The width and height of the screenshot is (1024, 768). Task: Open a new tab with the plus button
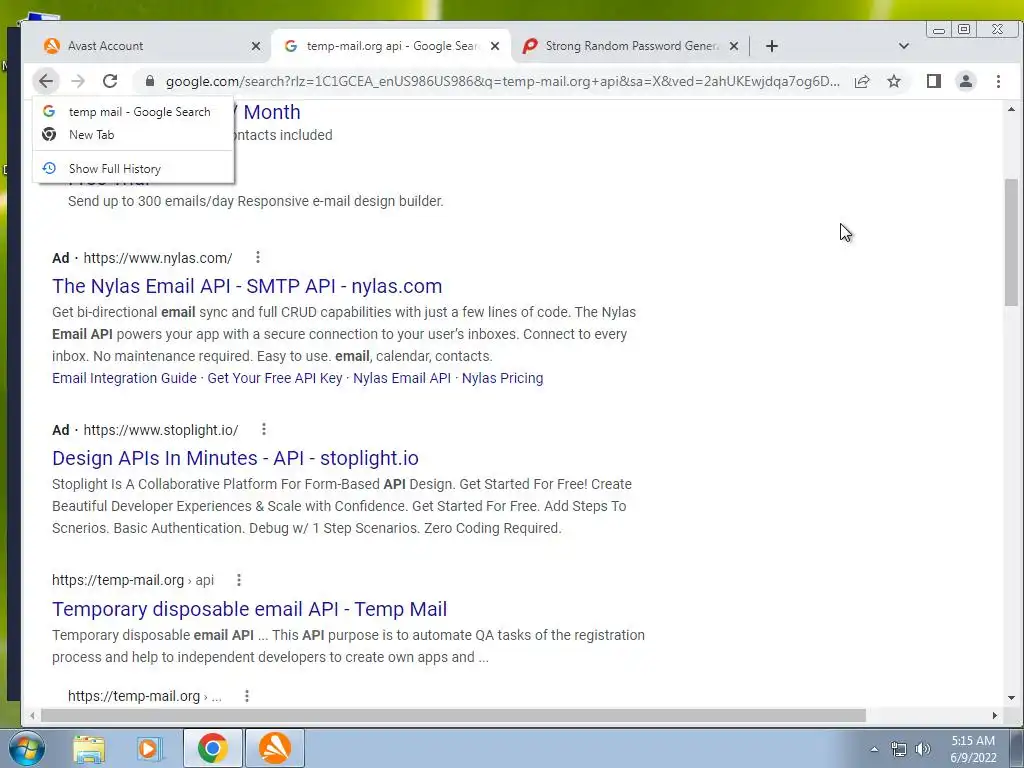(x=772, y=46)
